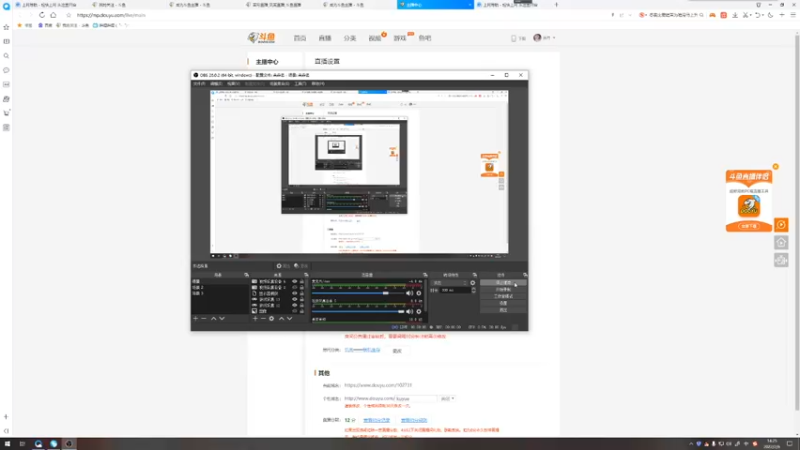Move scene down in OBS Scenes list
Image resolution: width=800 pixels, height=450 pixels.
(x=222, y=318)
